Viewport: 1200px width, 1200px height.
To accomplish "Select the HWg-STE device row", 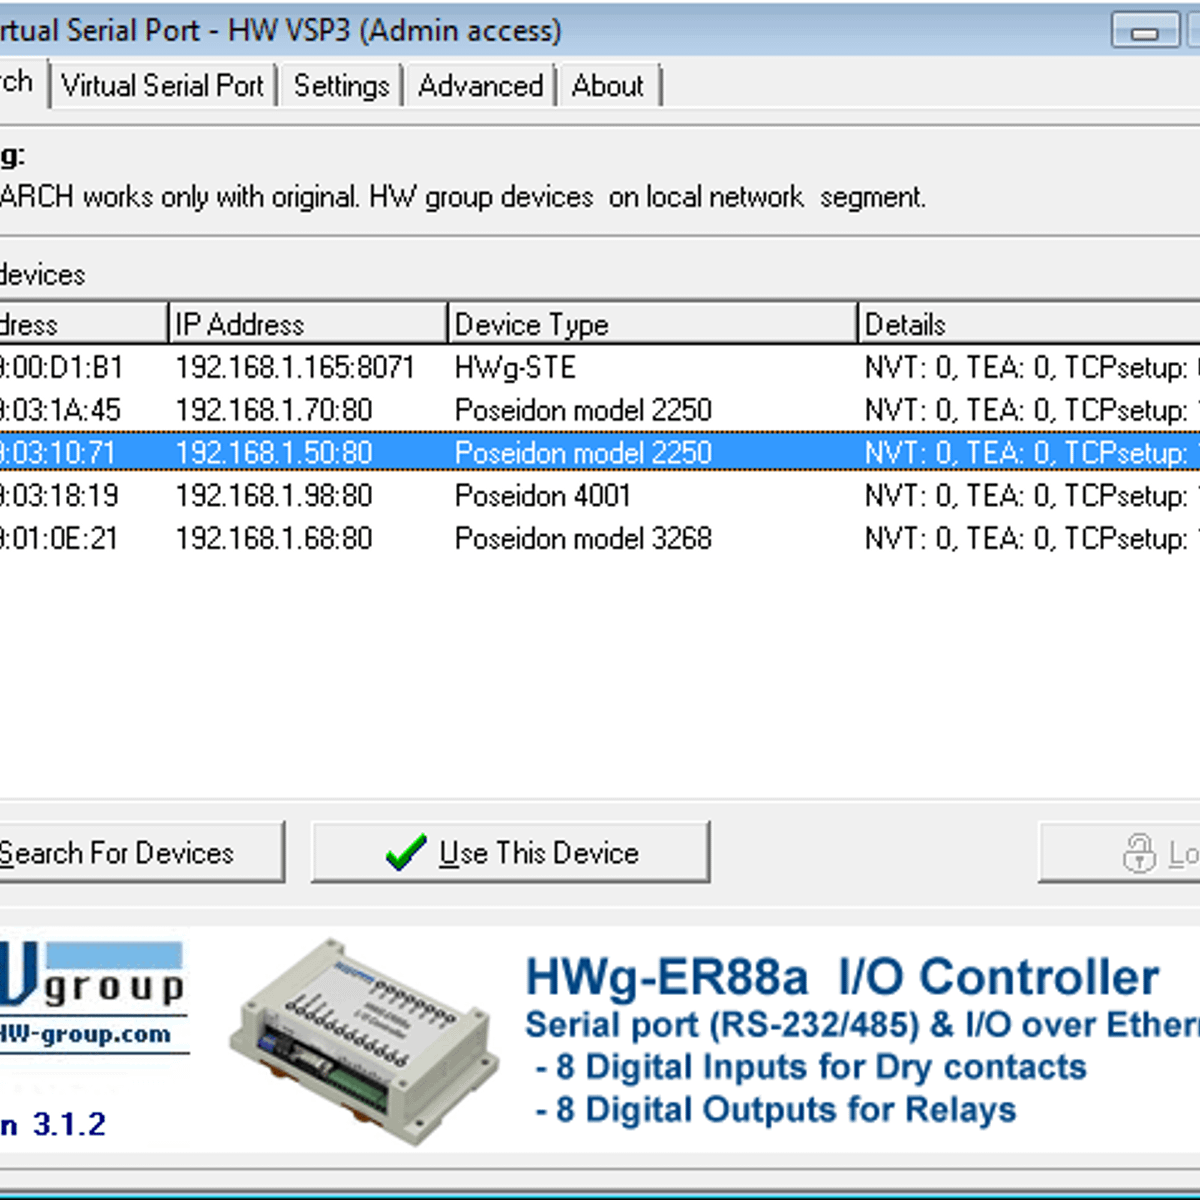I will coord(515,368).
